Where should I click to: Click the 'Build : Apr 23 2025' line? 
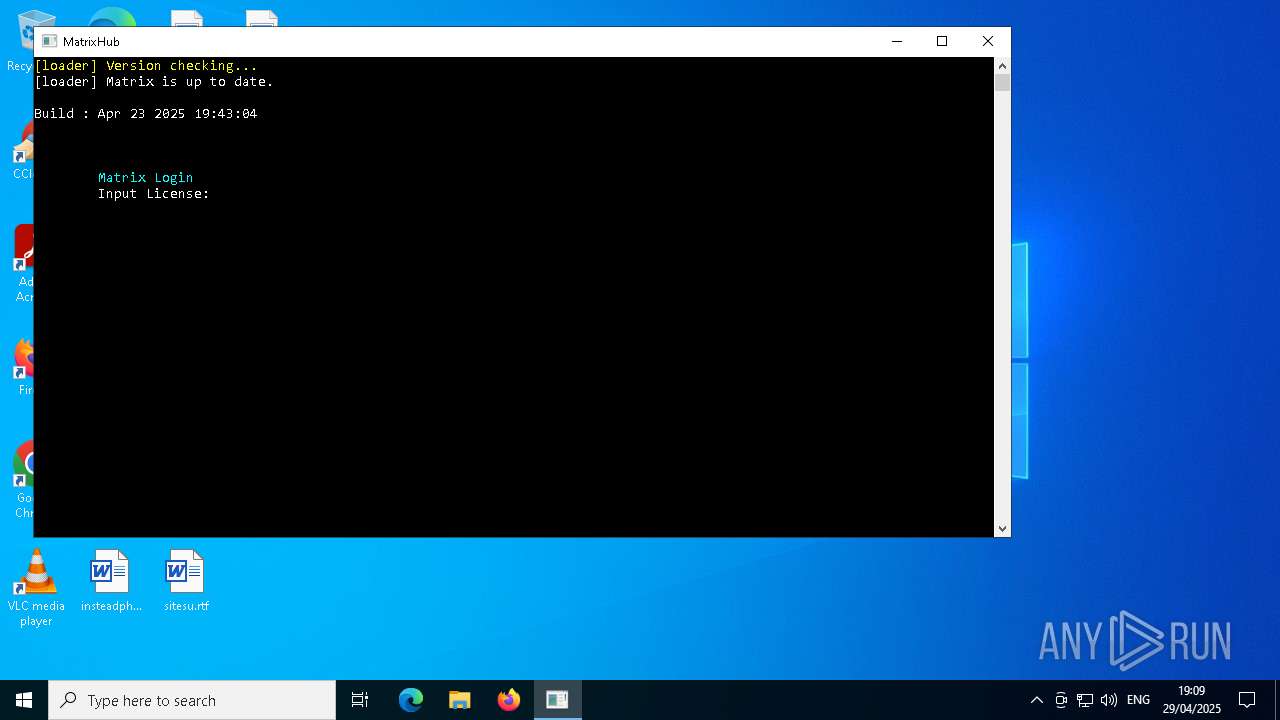tap(146, 113)
